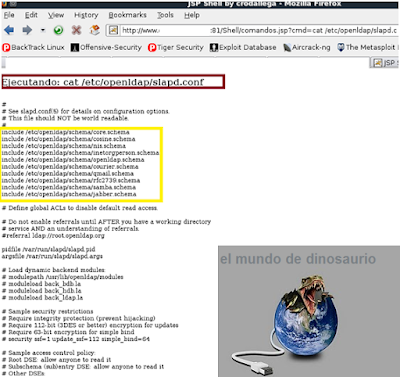Screen dimensions: 400x377
Task: Select the JSP tab
Action: point(384,62)
